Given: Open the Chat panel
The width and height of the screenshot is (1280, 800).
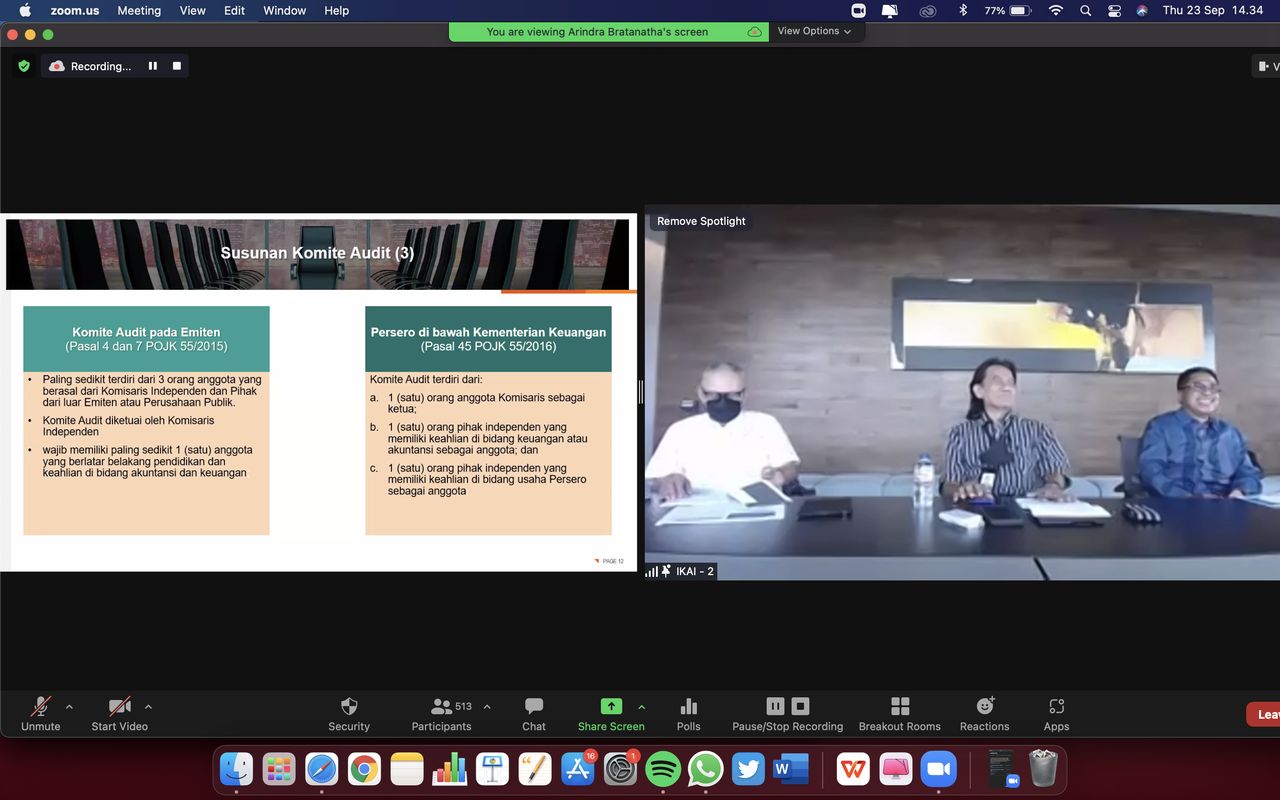Looking at the screenshot, I should tap(534, 714).
